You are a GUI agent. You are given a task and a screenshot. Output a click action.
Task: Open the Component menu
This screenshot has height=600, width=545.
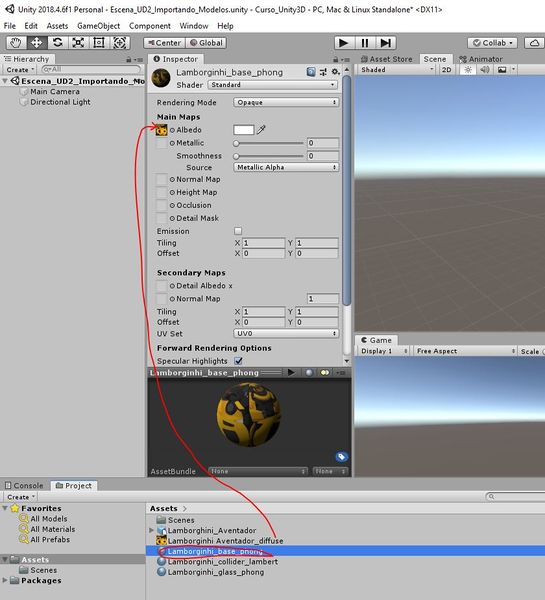coord(150,26)
